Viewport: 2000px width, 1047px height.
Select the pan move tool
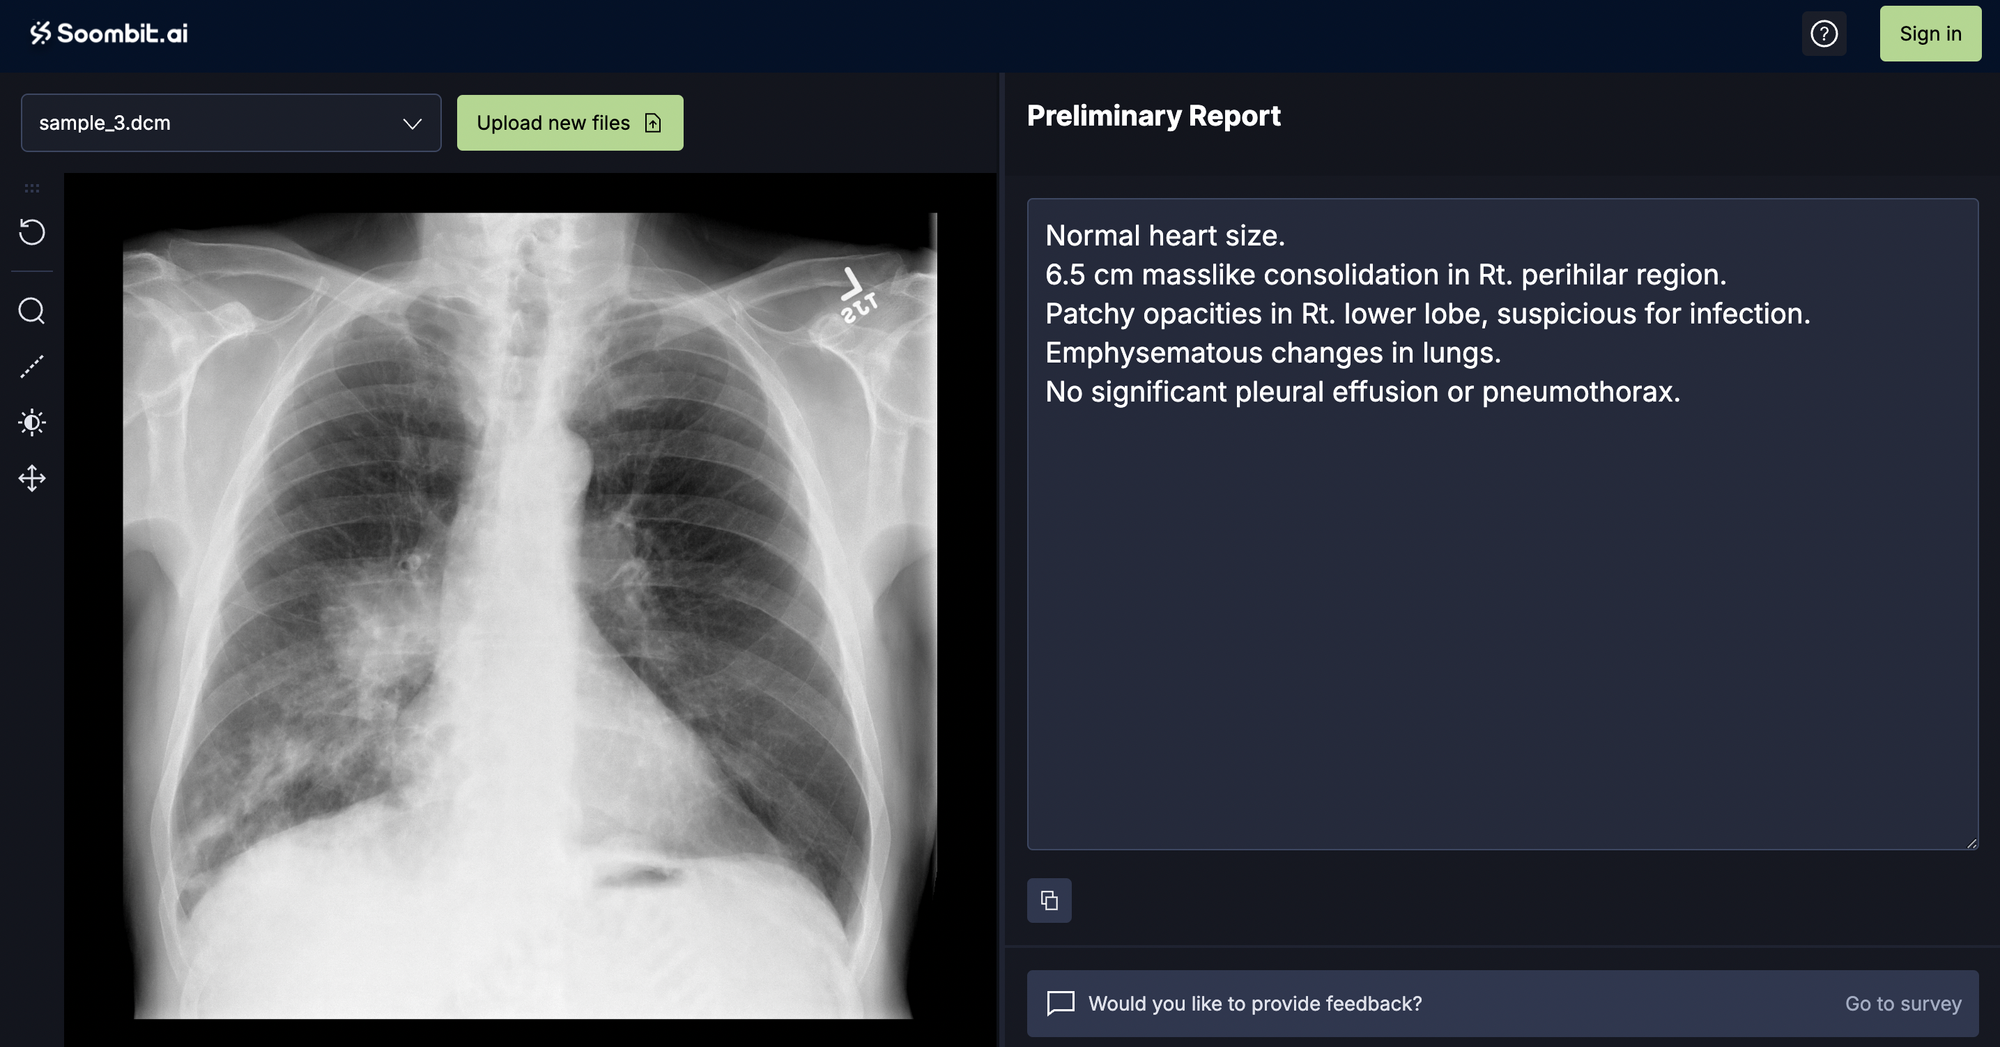tap(32, 478)
